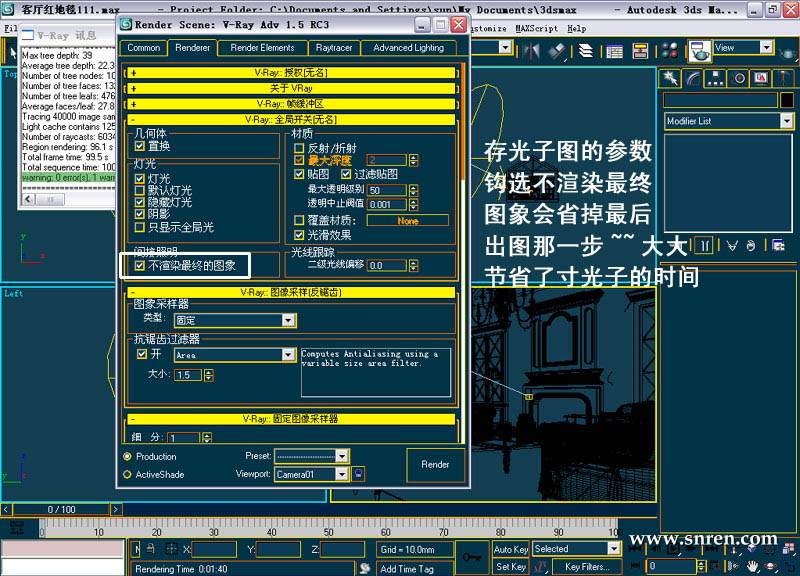The width and height of the screenshot is (800, 576).
Task: Click the 二级光线偏移 value field
Action: coord(387,265)
